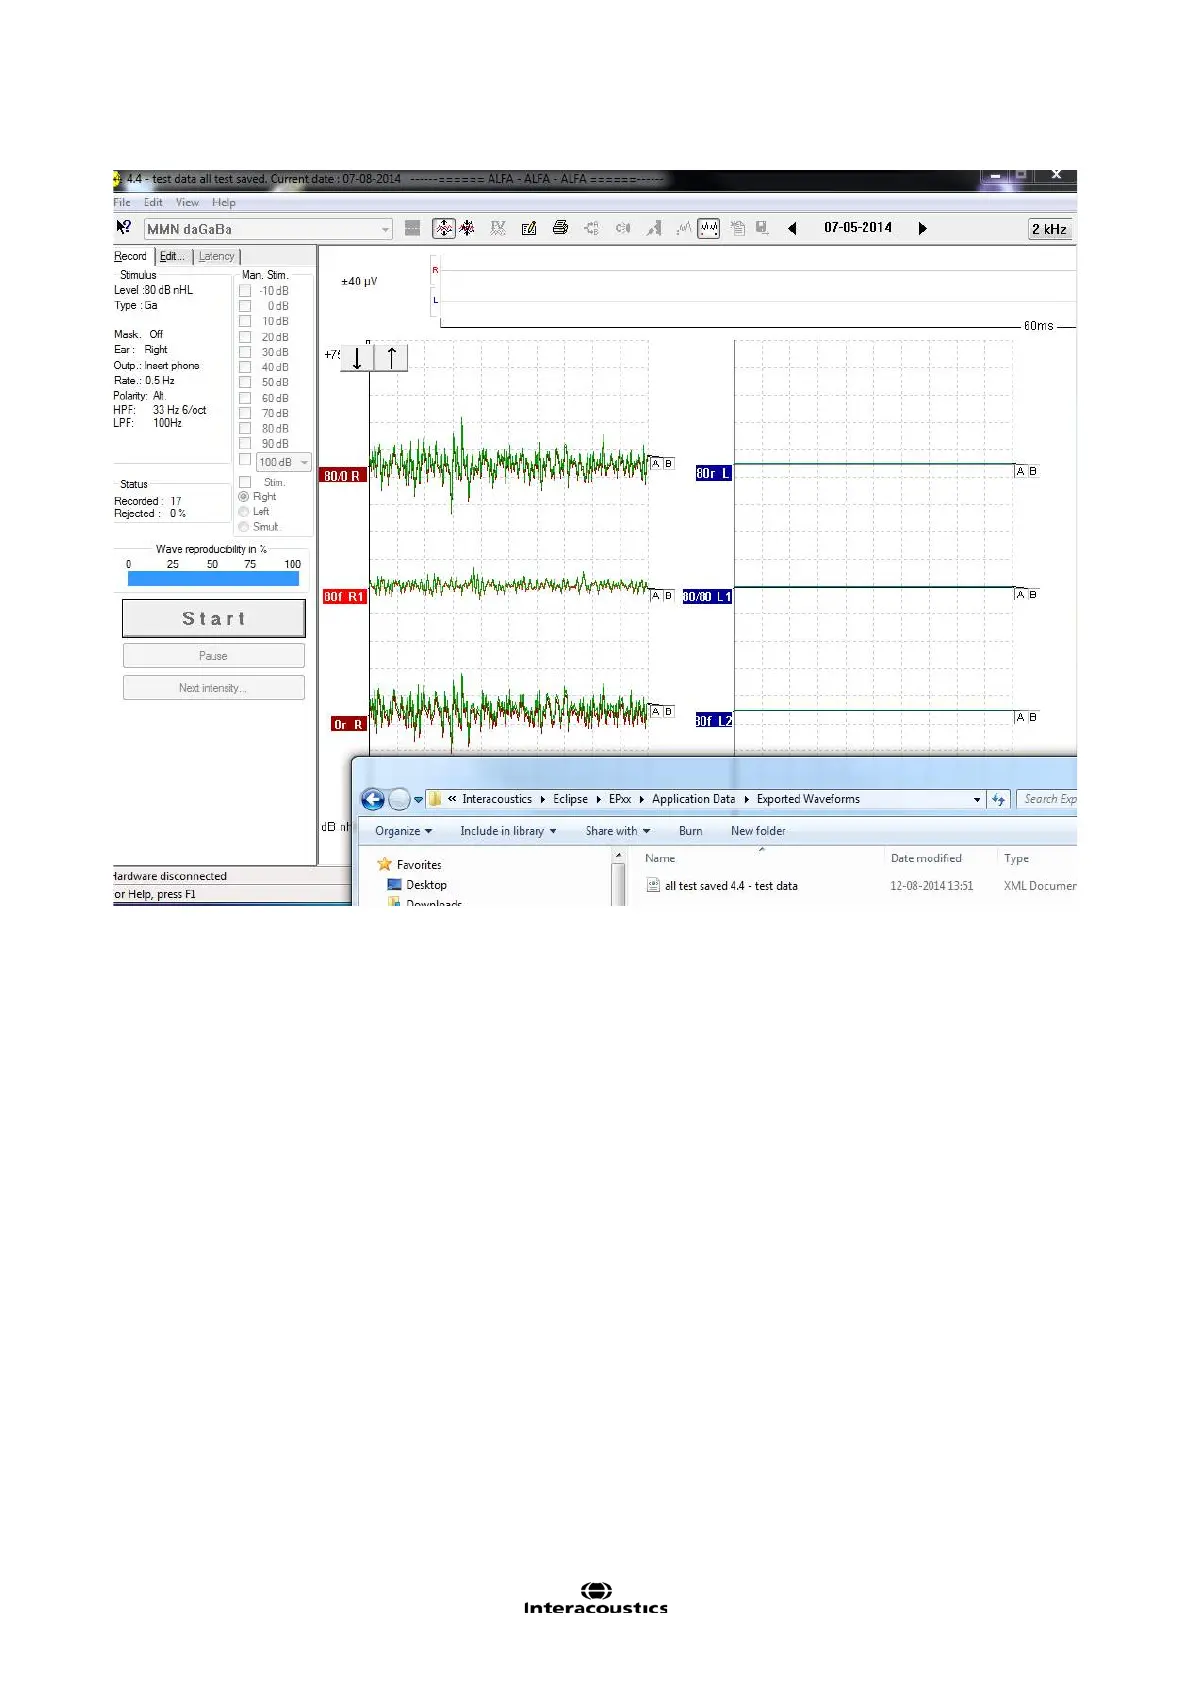Select the Simult. radio button
The width and height of the screenshot is (1191, 1684).
[x=244, y=527]
